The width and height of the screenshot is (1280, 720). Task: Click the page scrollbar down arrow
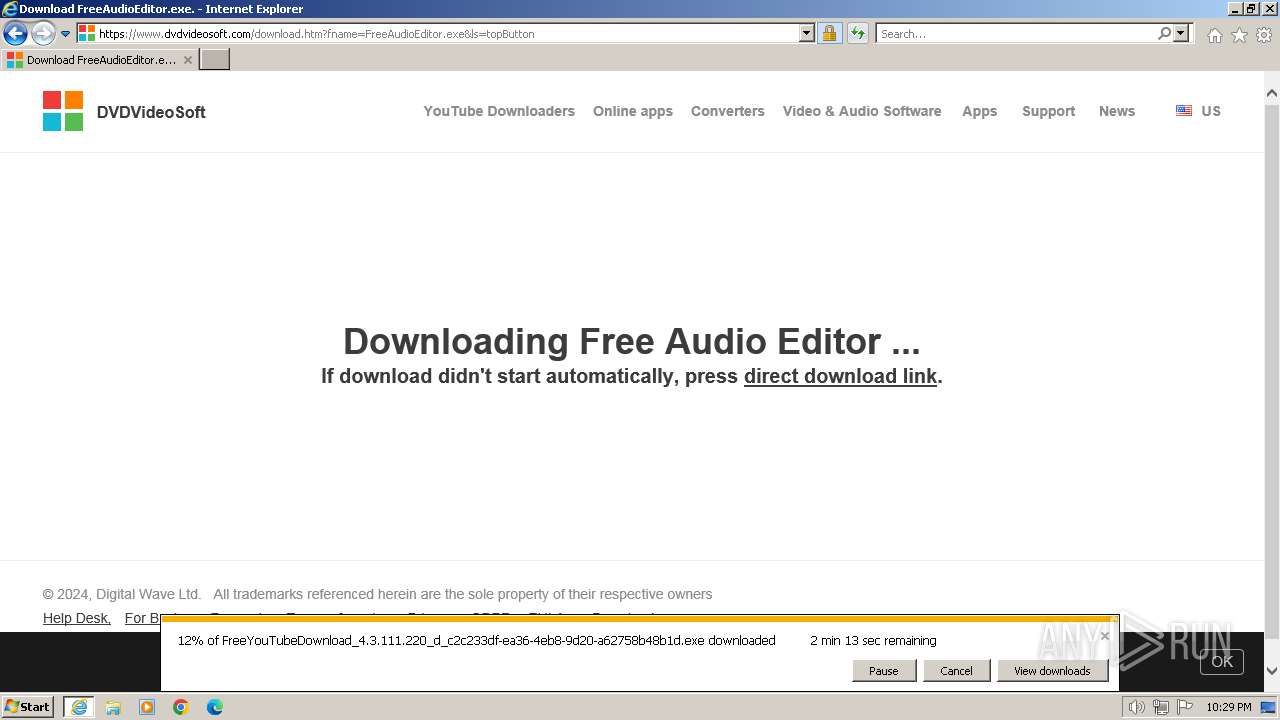click(1272, 671)
